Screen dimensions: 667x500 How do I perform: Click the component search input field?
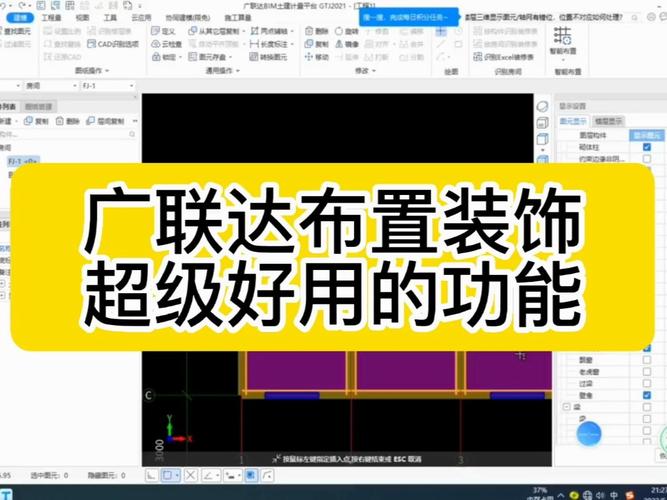(x=68, y=134)
